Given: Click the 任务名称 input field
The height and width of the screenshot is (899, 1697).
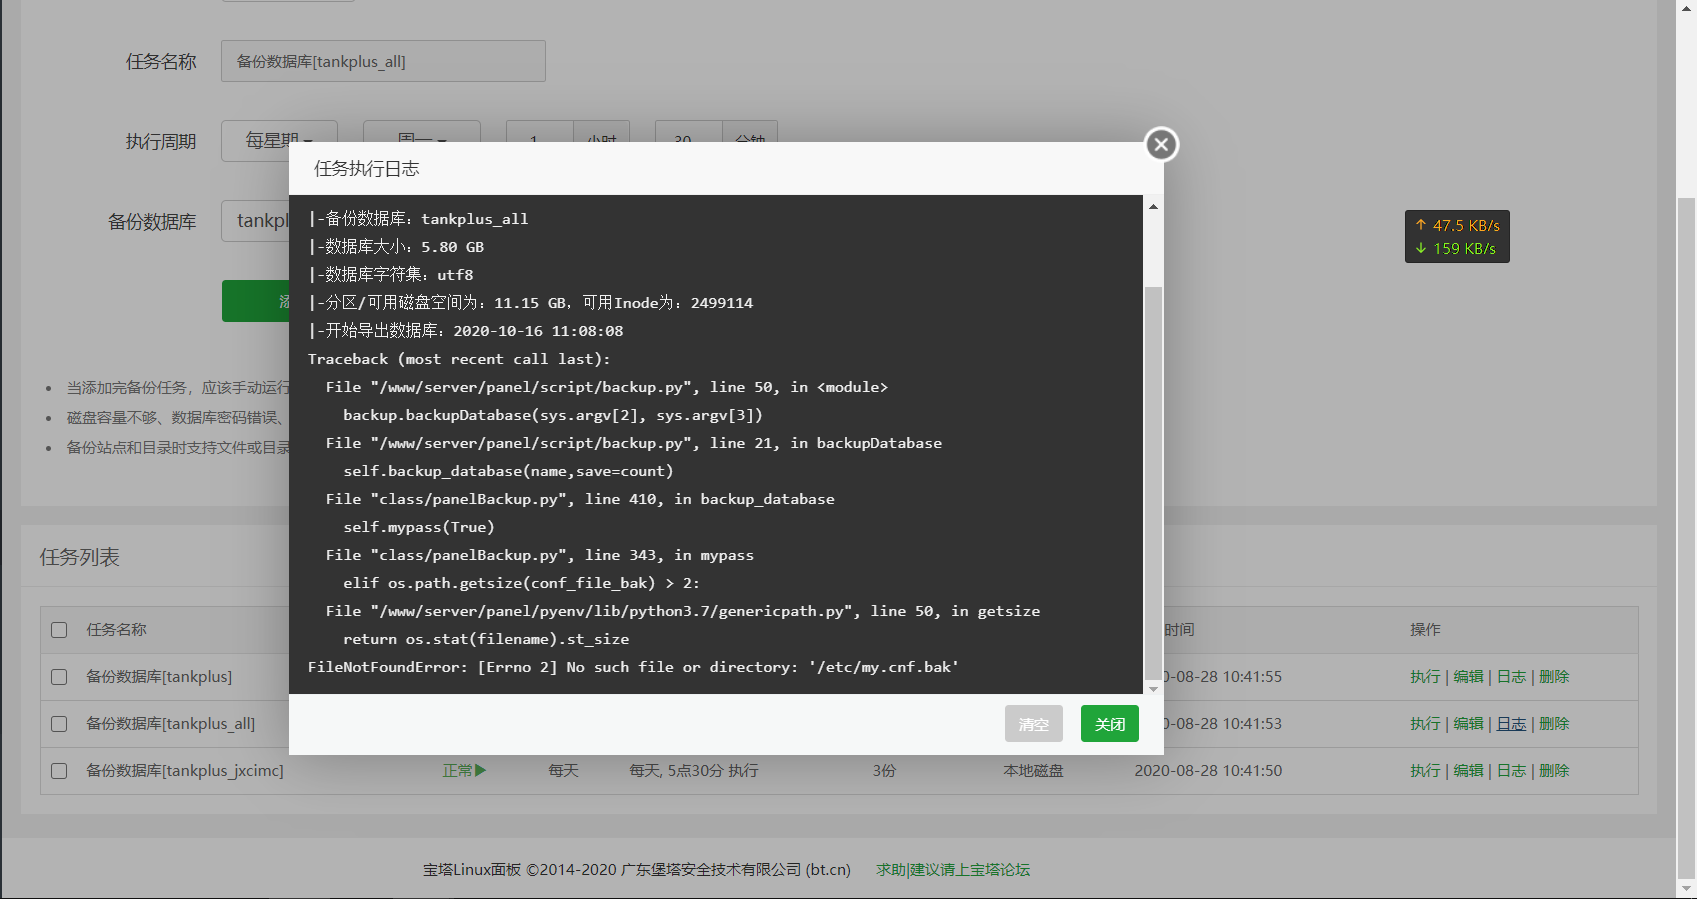Looking at the screenshot, I should (383, 61).
